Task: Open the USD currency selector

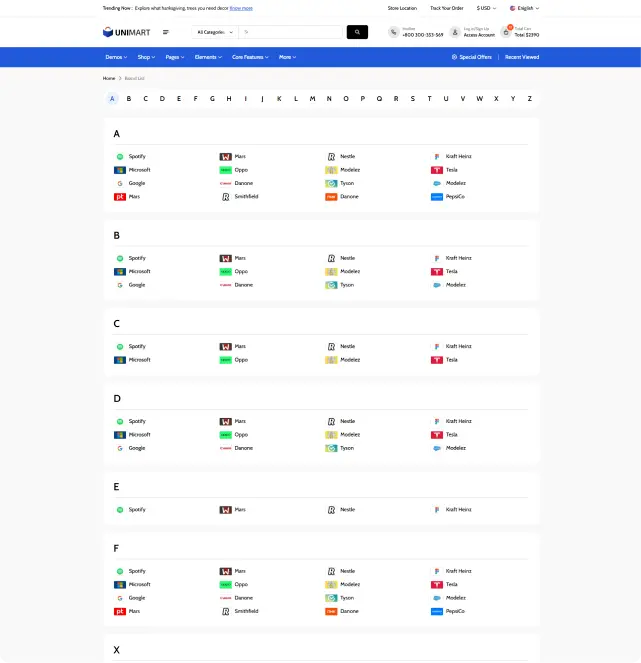Action: pos(485,7)
